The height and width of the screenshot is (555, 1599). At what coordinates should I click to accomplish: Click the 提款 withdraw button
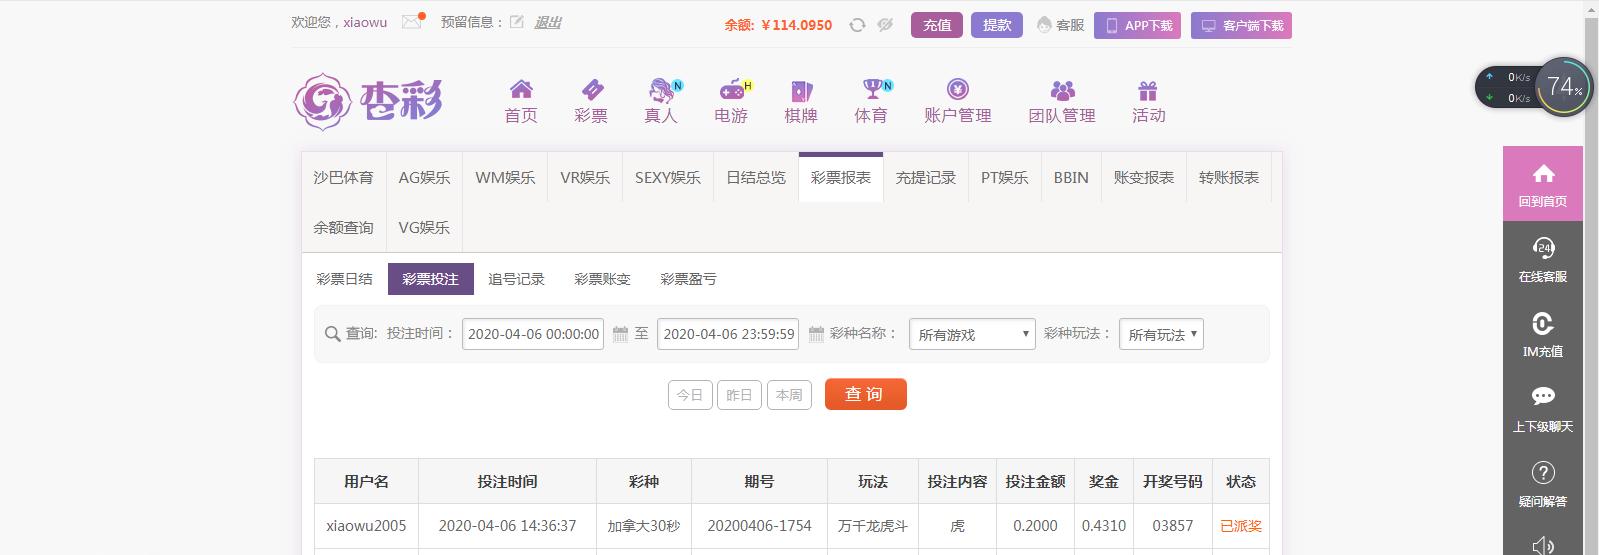tap(997, 25)
